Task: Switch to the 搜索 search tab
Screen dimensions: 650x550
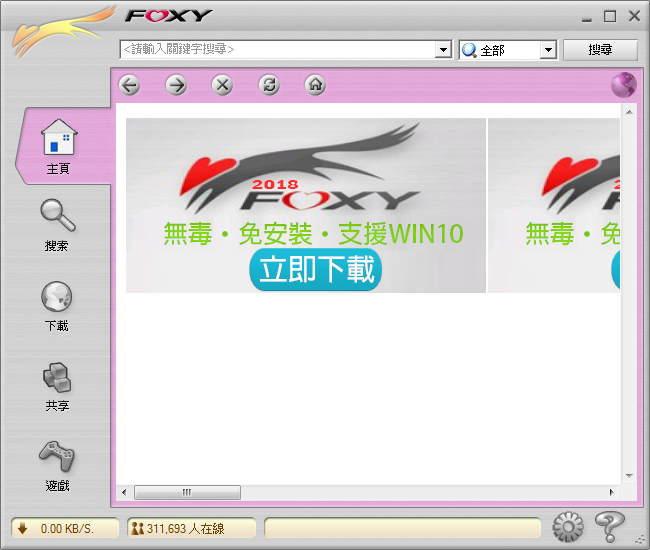Action: 57,225
